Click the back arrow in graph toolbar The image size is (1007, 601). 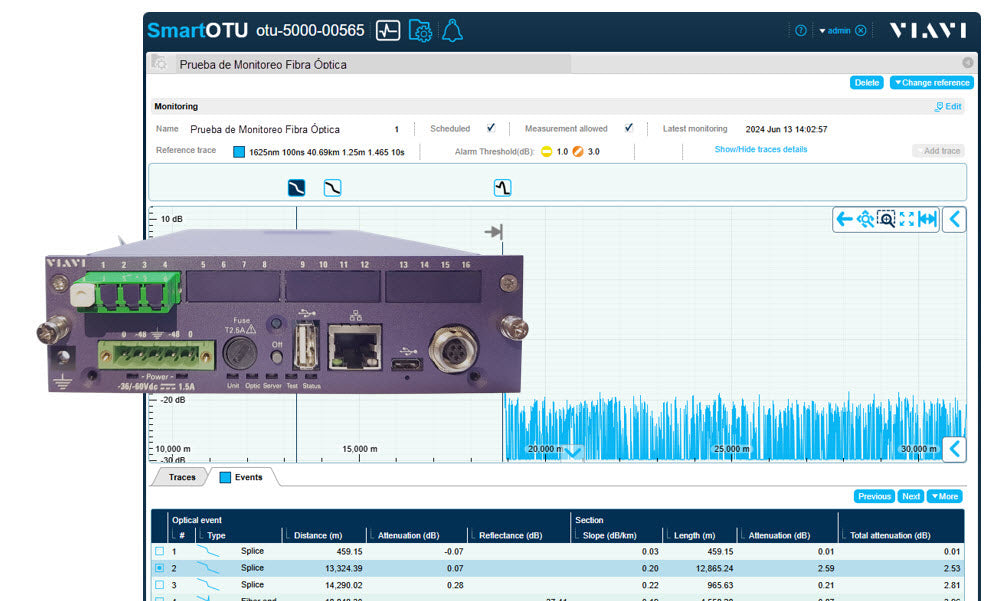click(x=845, y=220)
